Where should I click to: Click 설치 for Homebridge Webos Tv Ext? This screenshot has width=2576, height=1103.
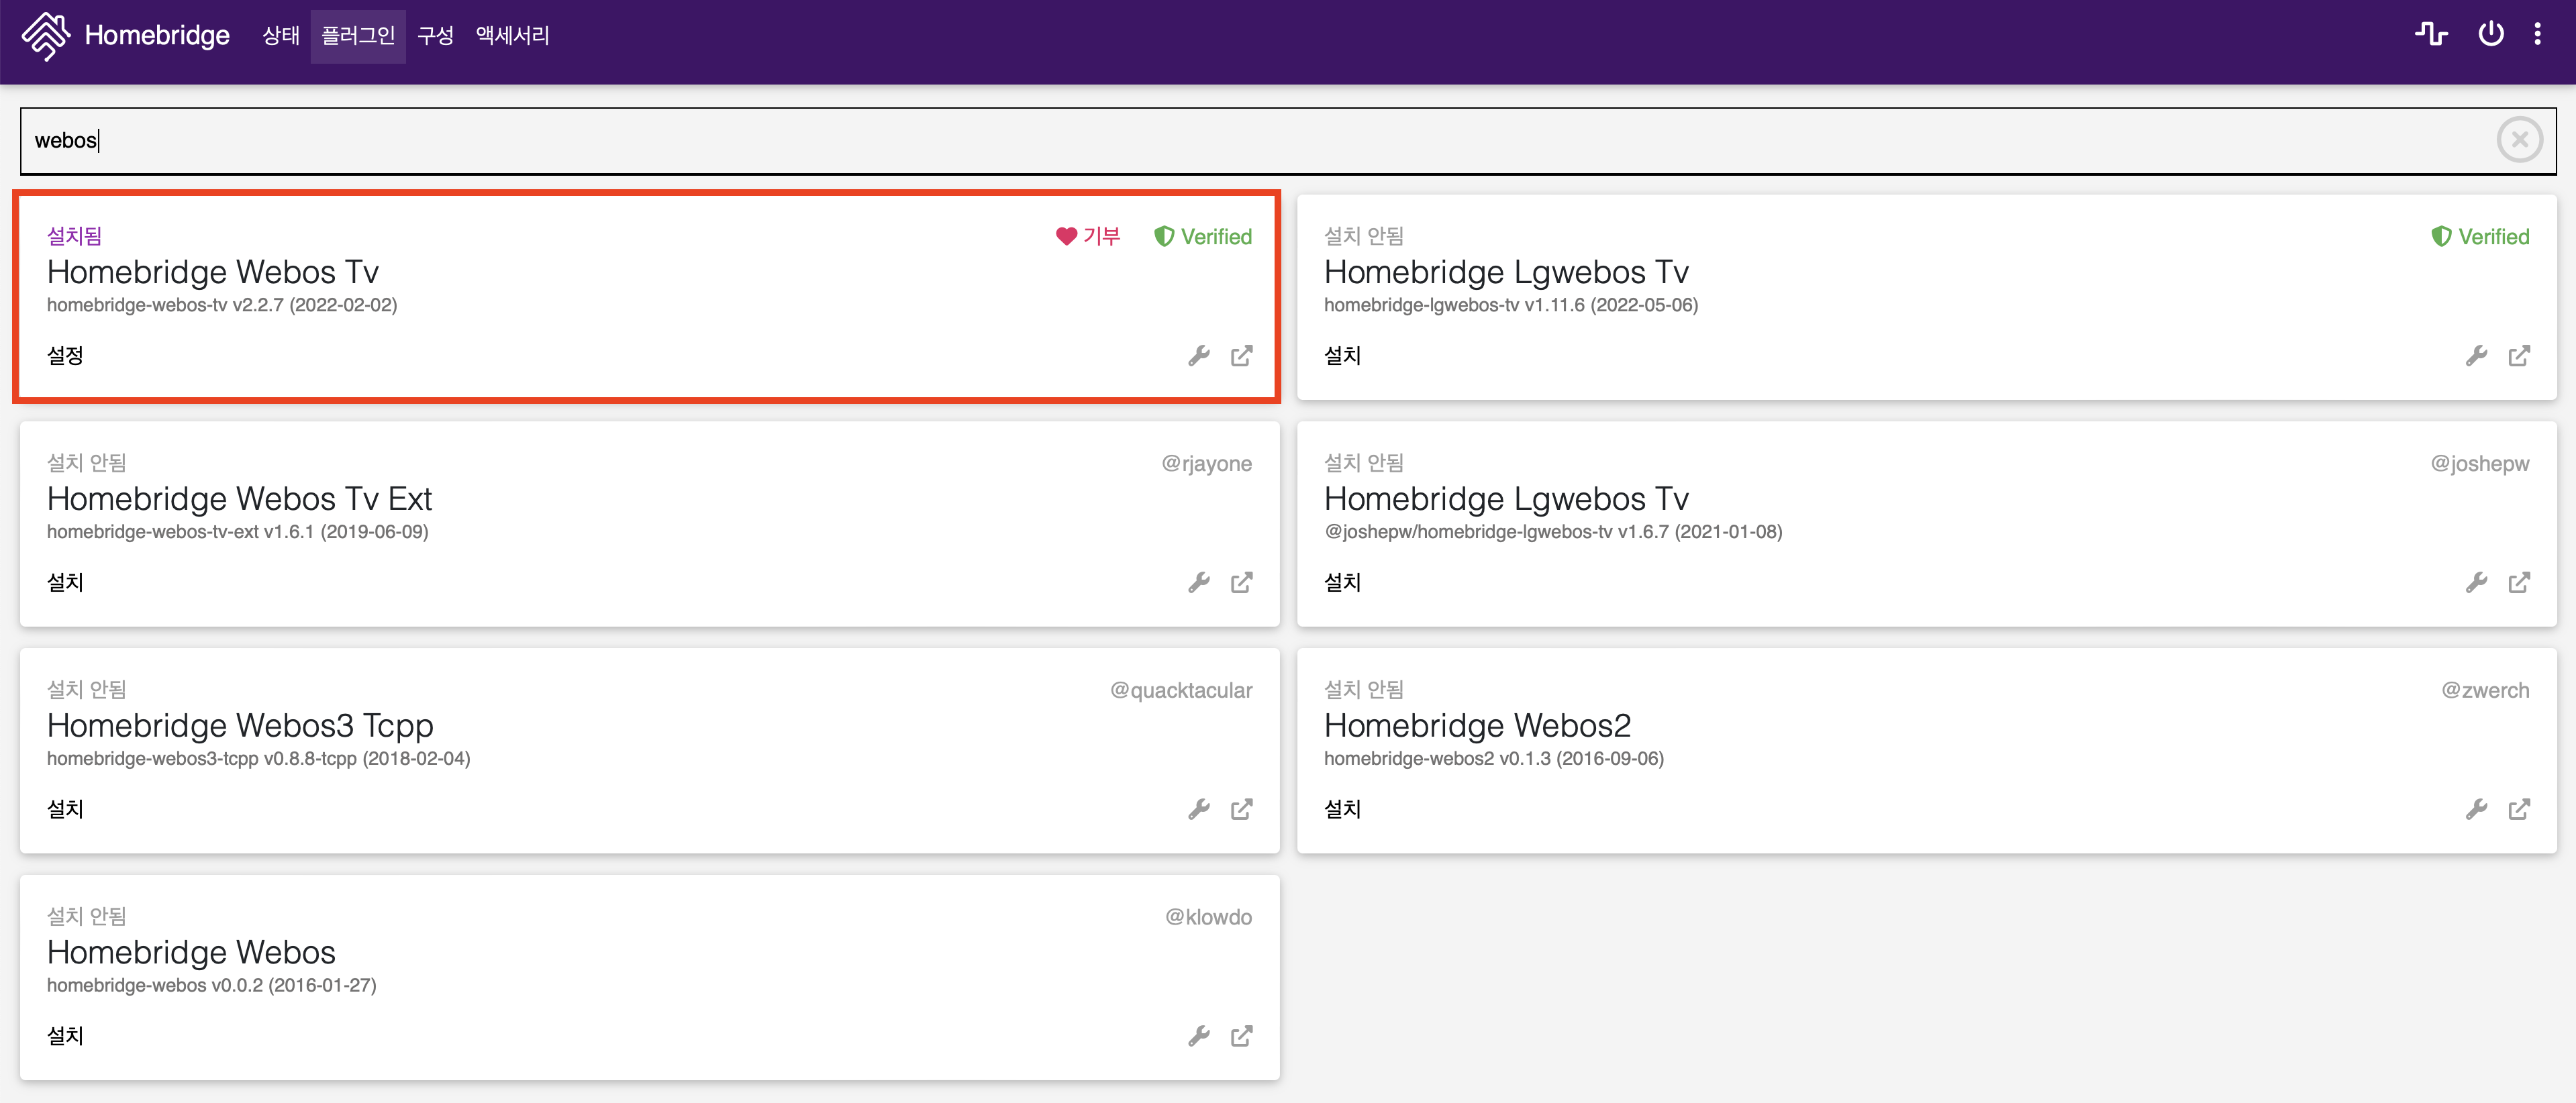pos(65,583)
